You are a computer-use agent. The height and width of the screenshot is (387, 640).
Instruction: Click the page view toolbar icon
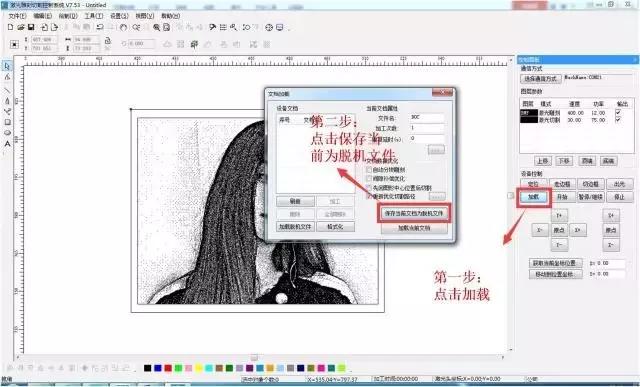pos(167,27)
